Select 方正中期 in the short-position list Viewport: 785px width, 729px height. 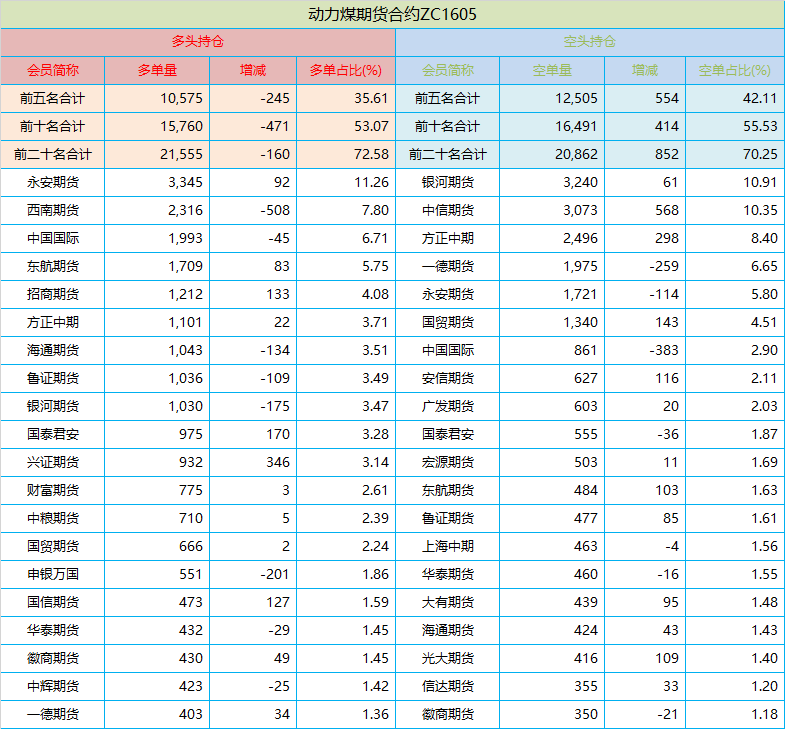[x=448, y=238]
